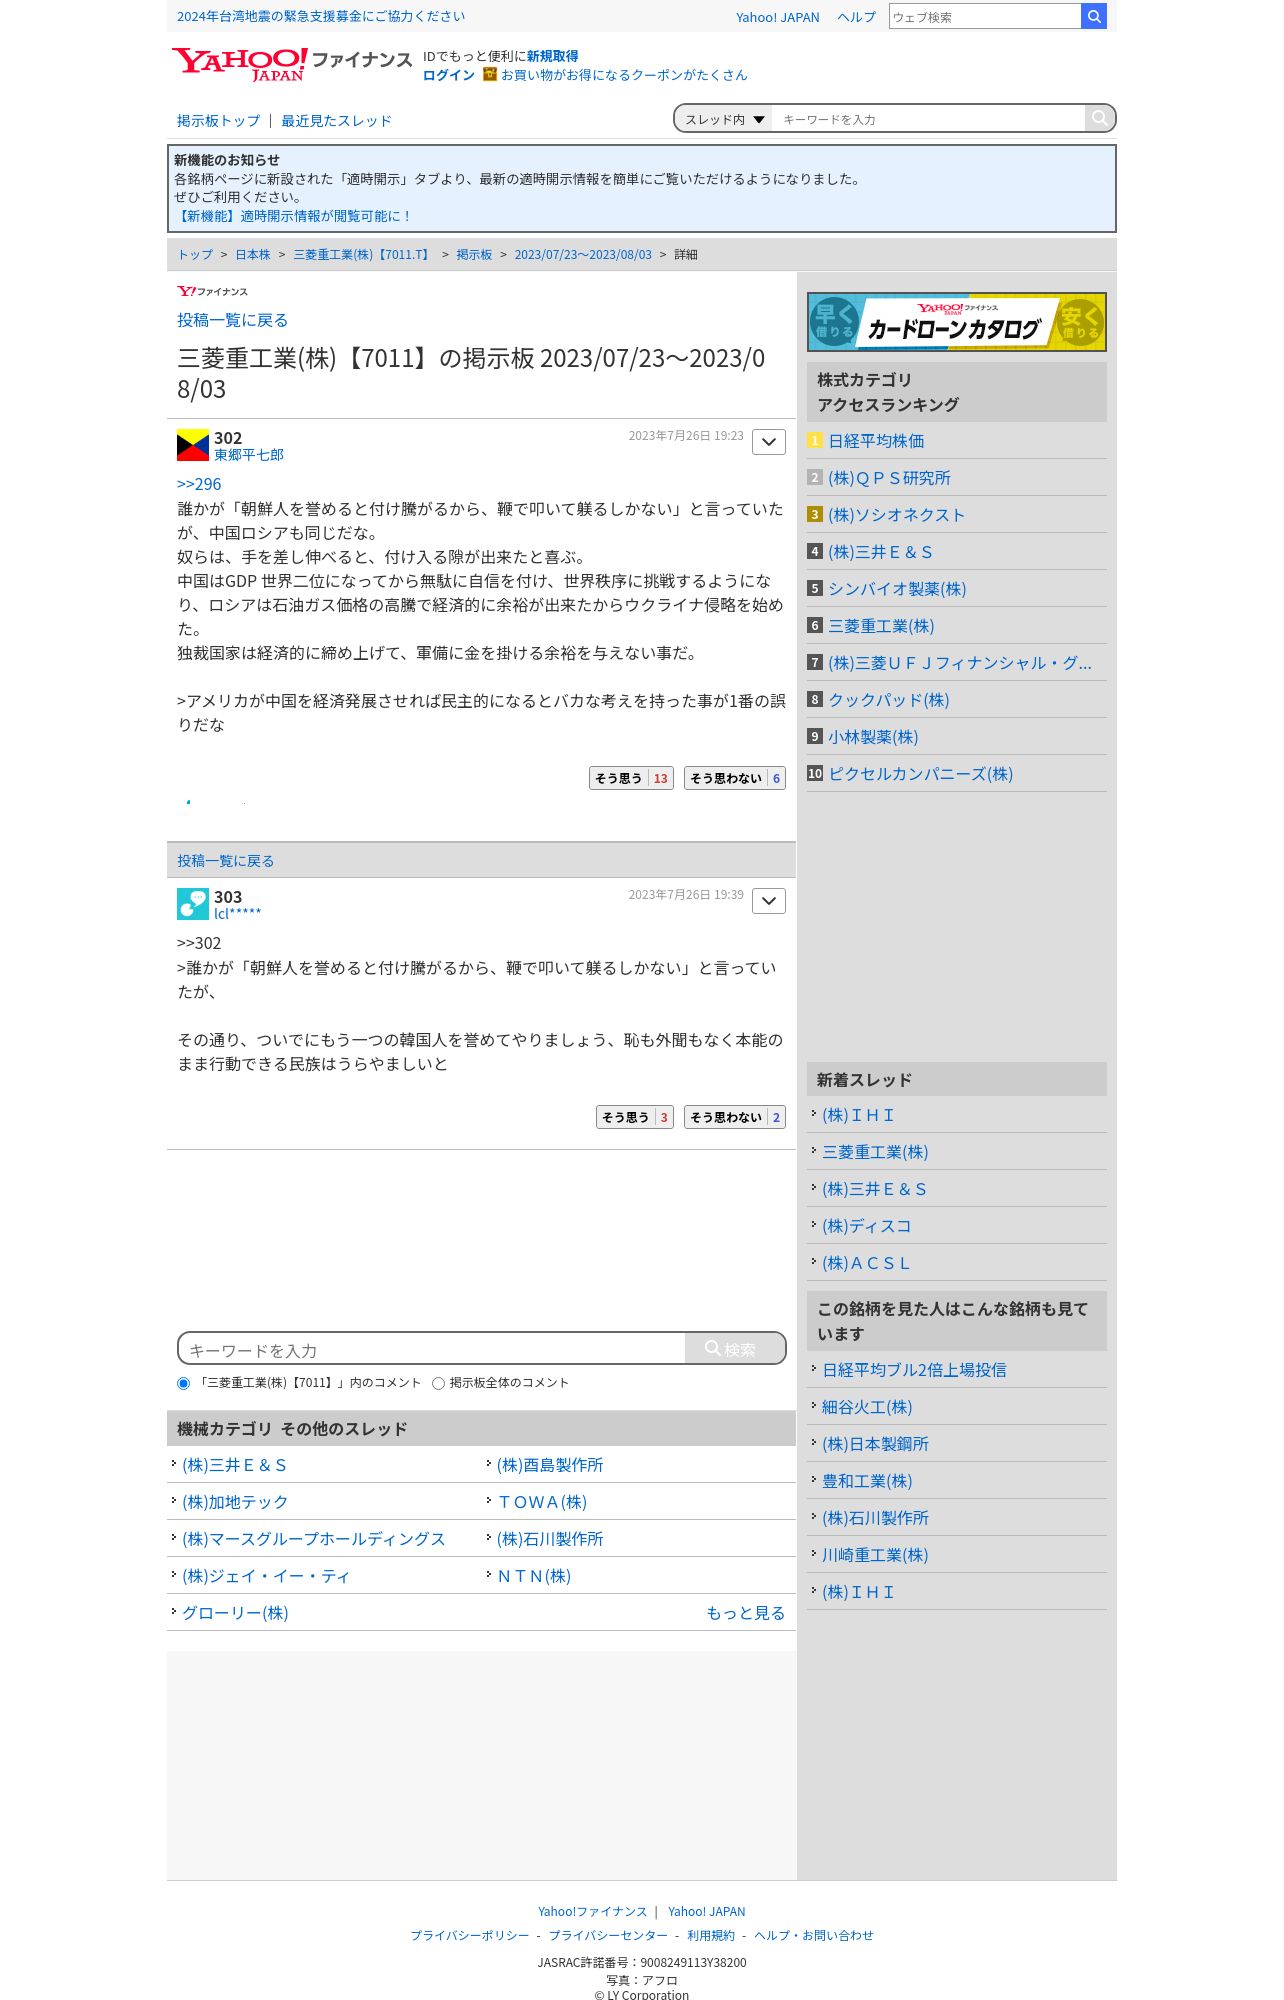Click the thread search magnifier icon
This screenshot has width=1284, height=2000.
tap(1099, 118)
